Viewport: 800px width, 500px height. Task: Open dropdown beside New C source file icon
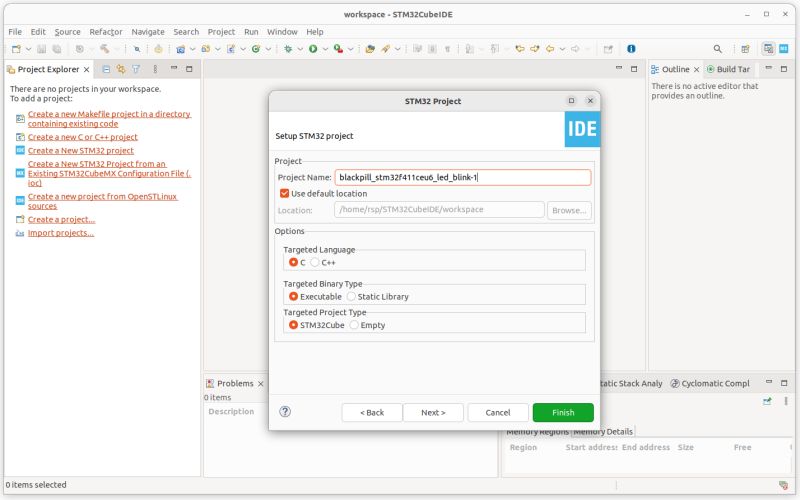click(x=243, y=49)
